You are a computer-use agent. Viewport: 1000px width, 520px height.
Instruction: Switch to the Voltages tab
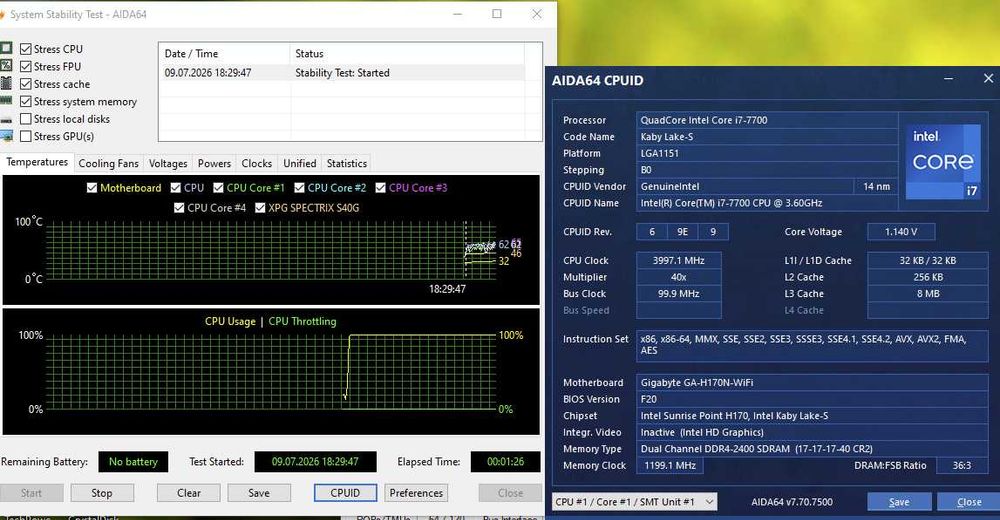[168, 163]
